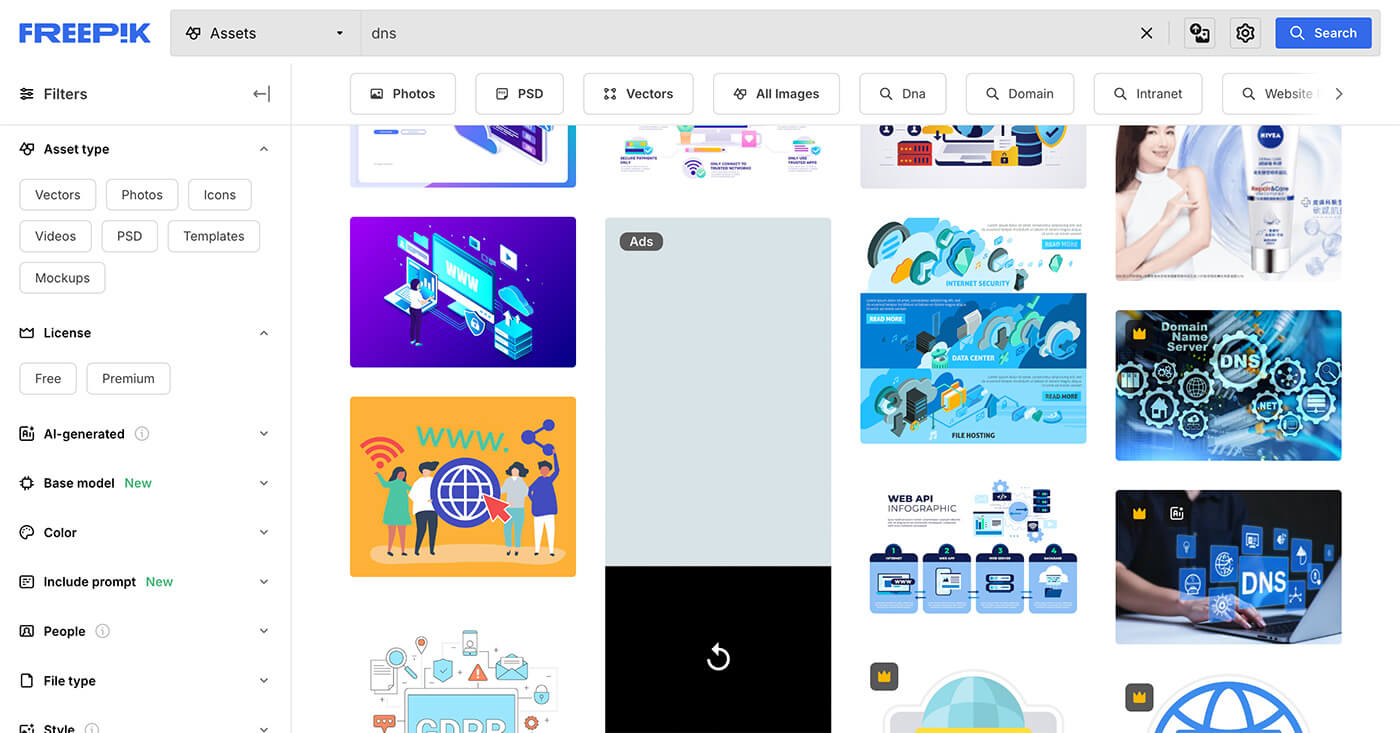
Task: Open the Domain Name Server gears image
Action: (x=1228, y=385)
